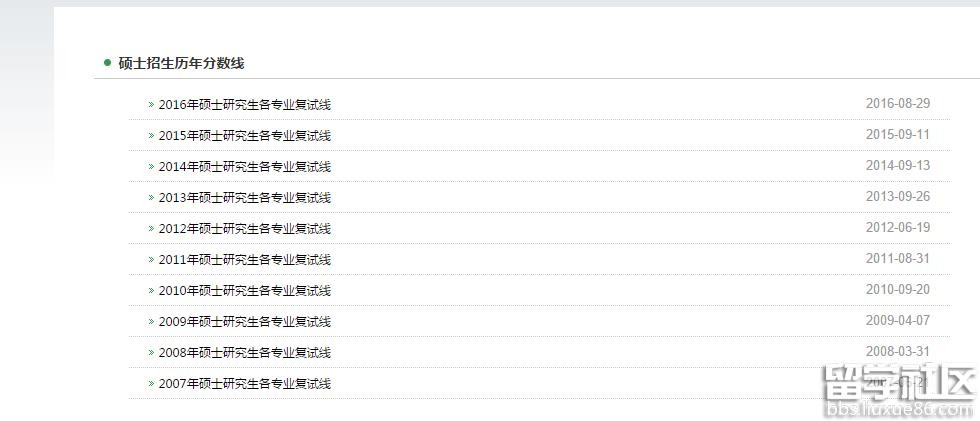Click the green arrow icon before the 2012 entry

[151, 228]
